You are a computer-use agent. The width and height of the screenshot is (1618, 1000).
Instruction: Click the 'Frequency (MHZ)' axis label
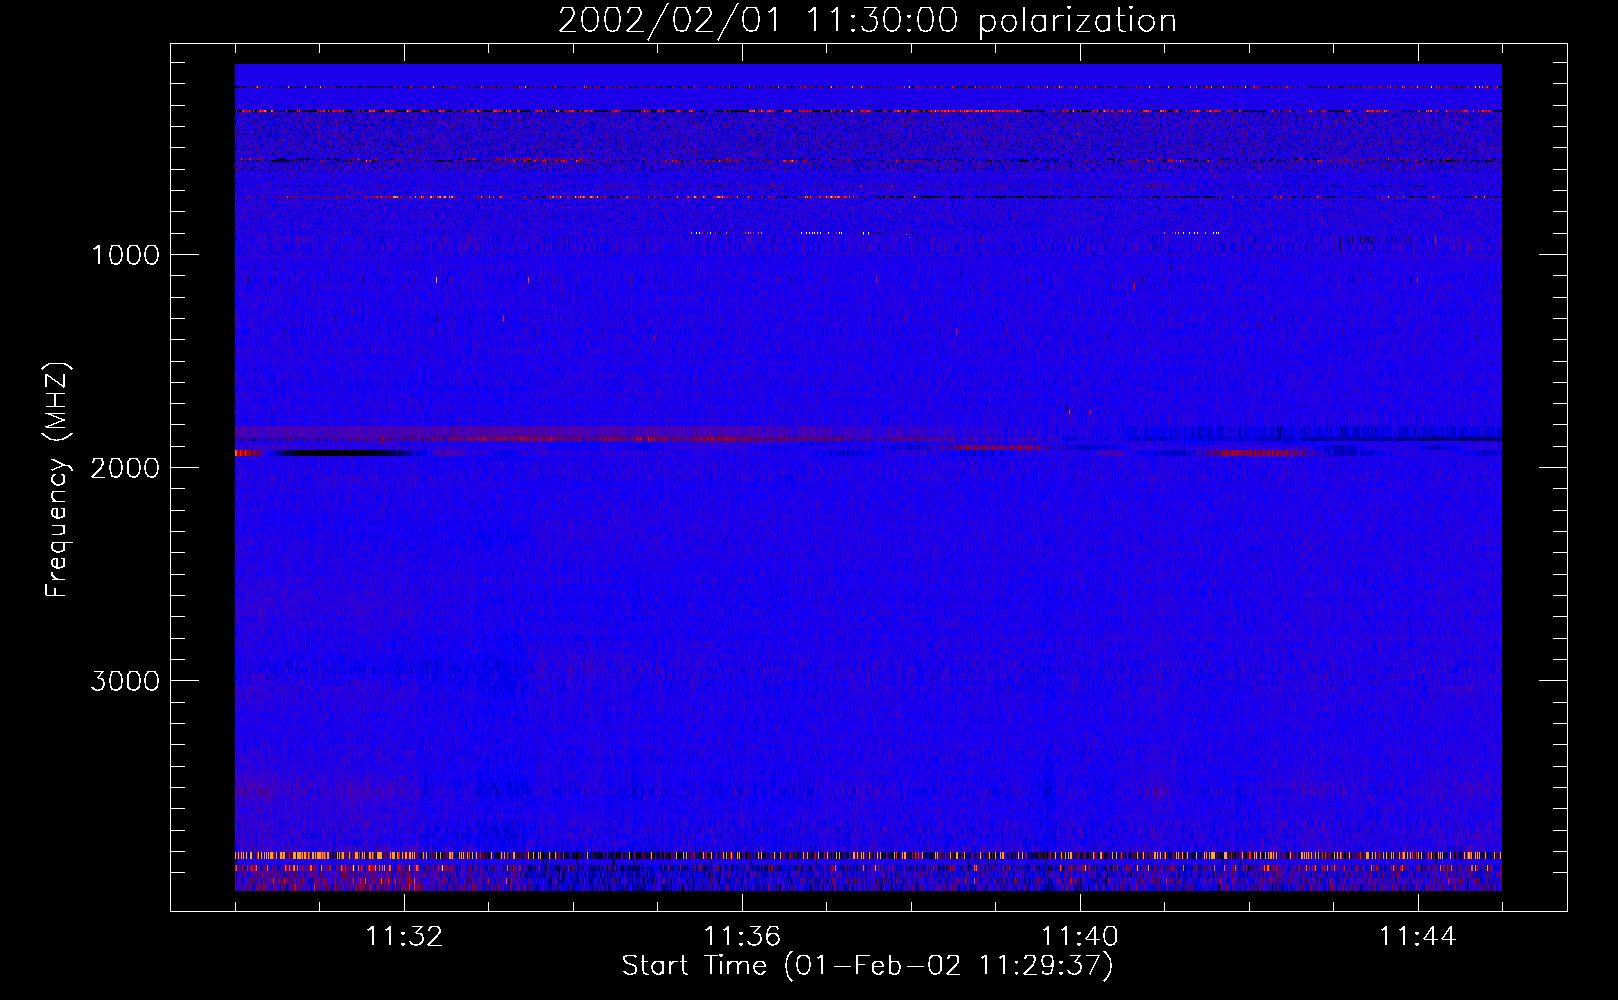57,480
